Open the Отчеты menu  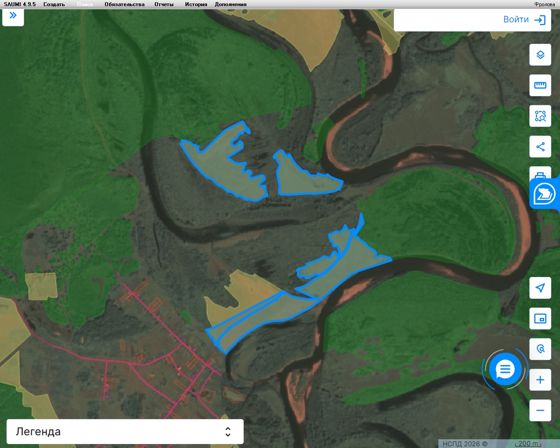pyautogui.click(x=164, y=4)
